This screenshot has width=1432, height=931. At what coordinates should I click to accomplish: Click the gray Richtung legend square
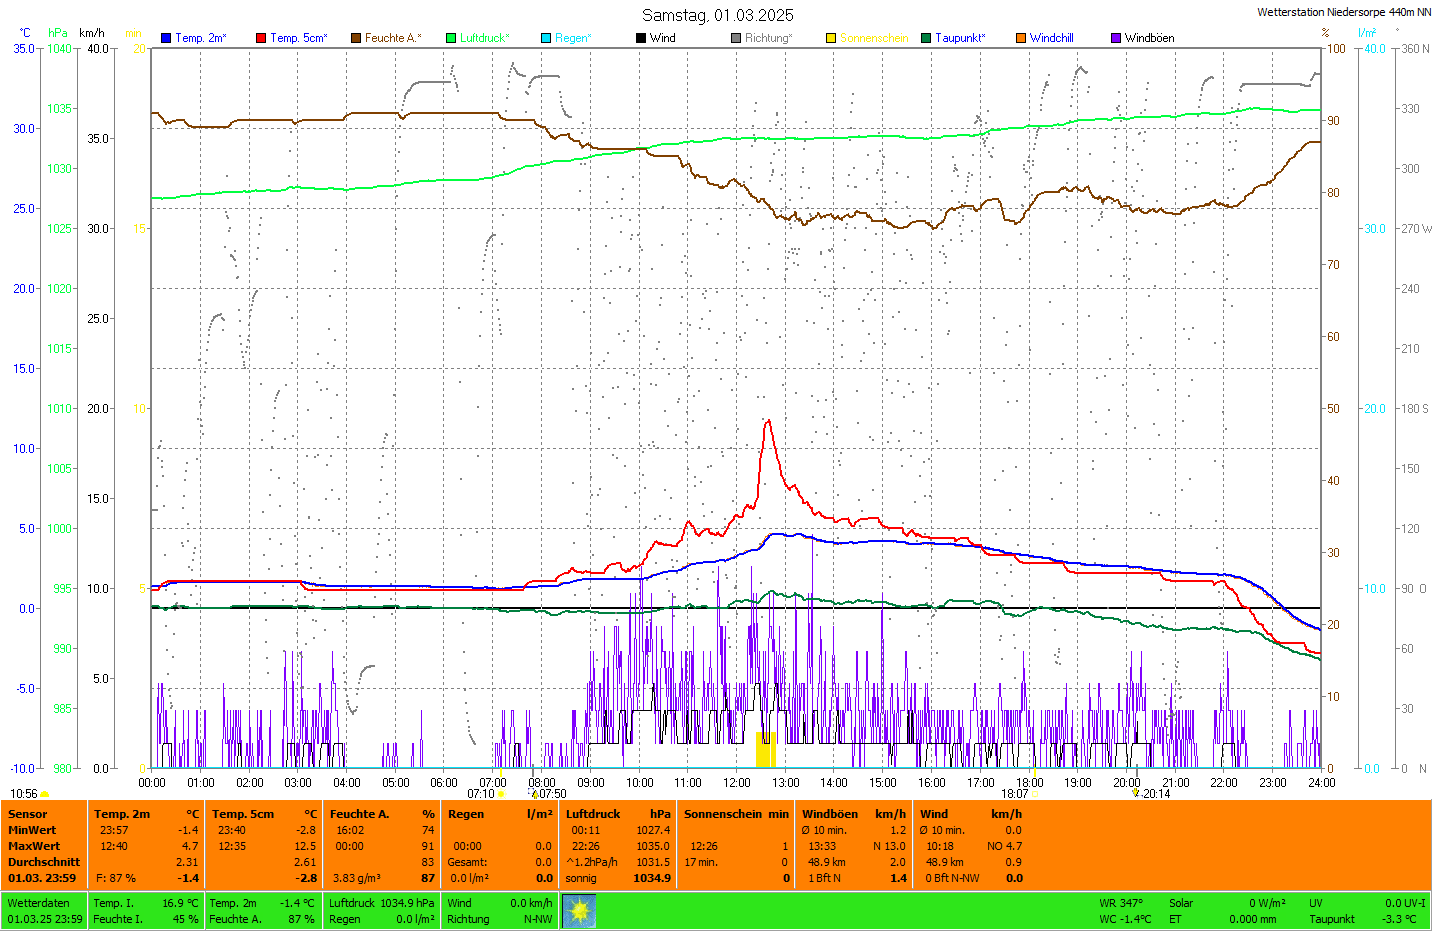pyautogui.click(x=736, y=38)
